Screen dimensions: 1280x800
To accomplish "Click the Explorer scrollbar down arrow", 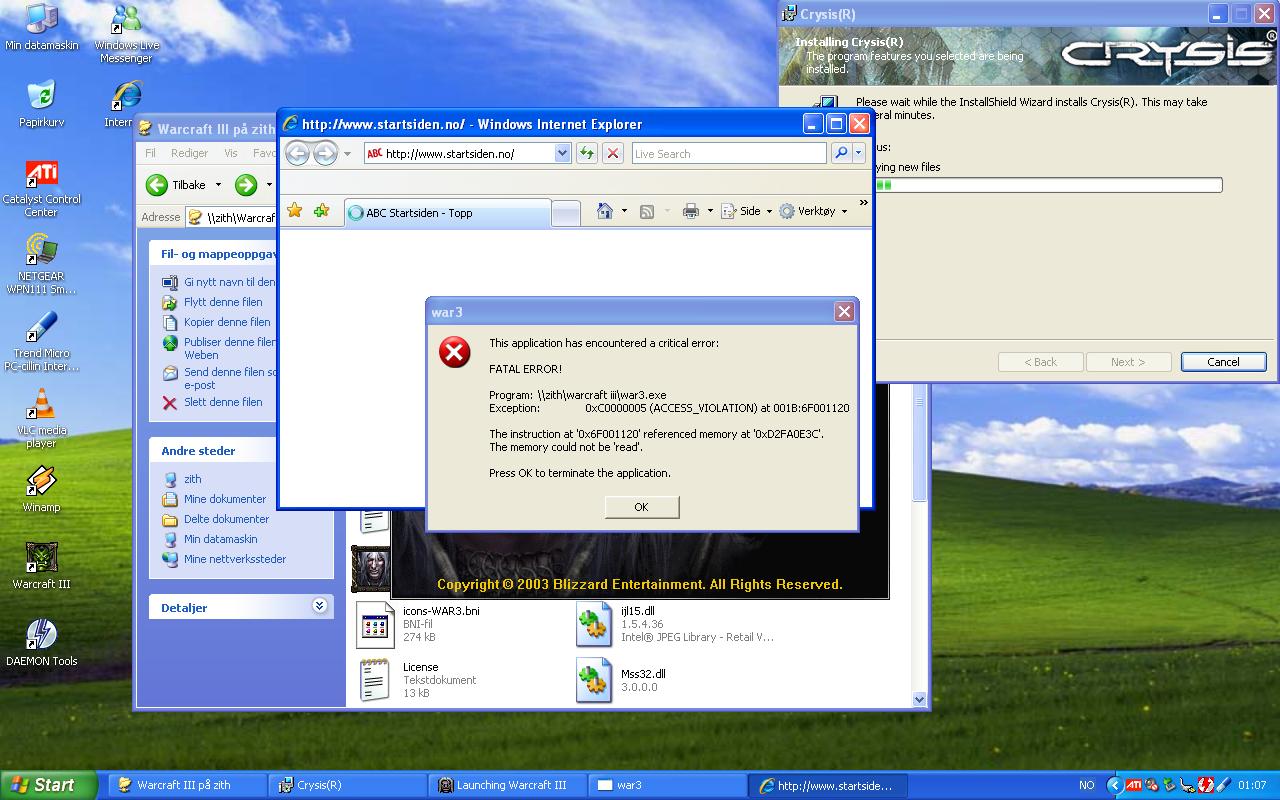I will click(920, 700).
